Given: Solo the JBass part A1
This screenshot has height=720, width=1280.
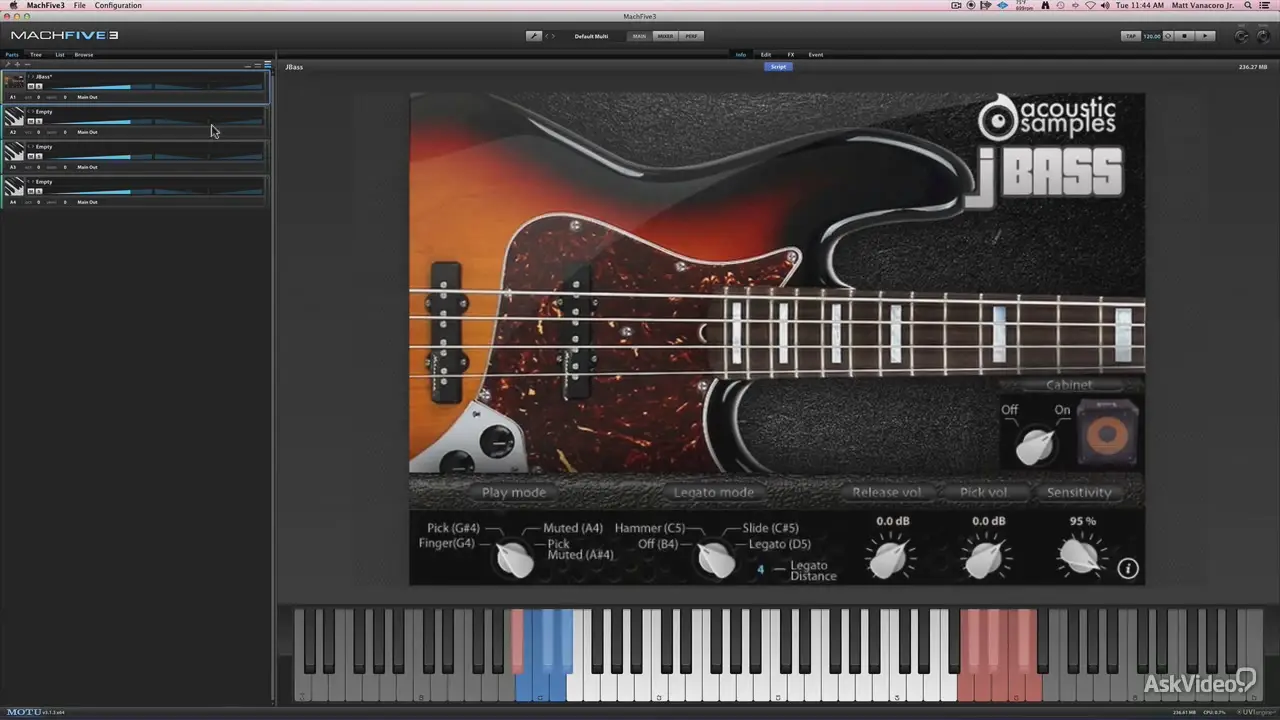Looking at the screenshot, I should pyautogui.click(x=39, y=86).
